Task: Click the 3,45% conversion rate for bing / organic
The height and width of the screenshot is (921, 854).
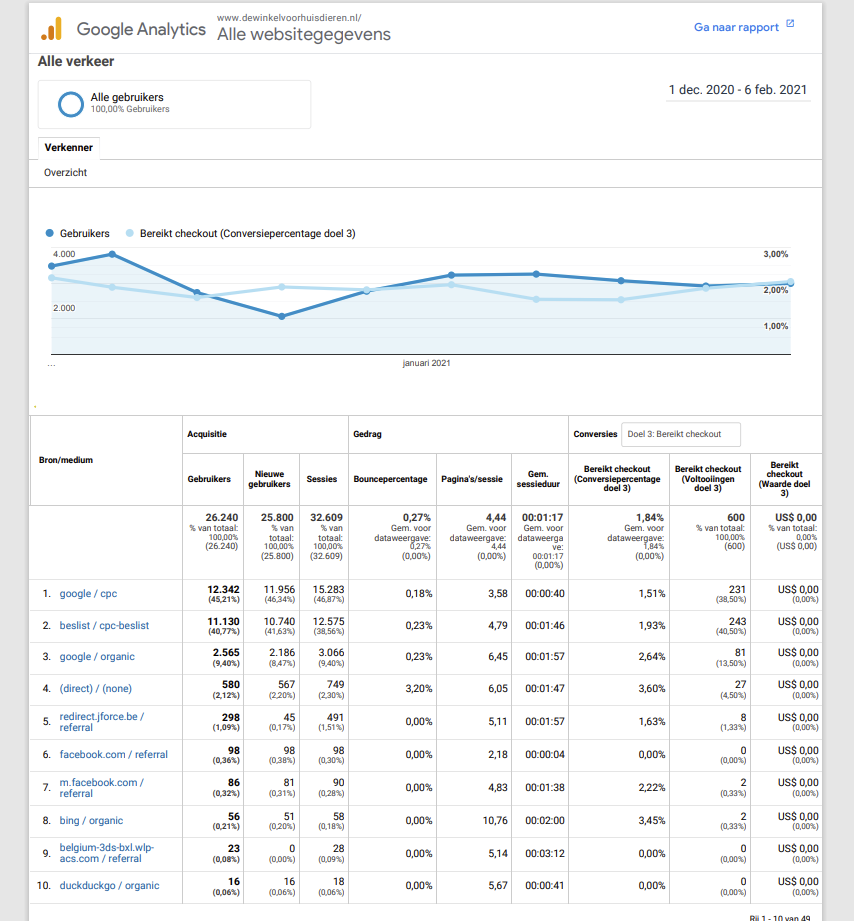Action: click(x=652, y=821)
